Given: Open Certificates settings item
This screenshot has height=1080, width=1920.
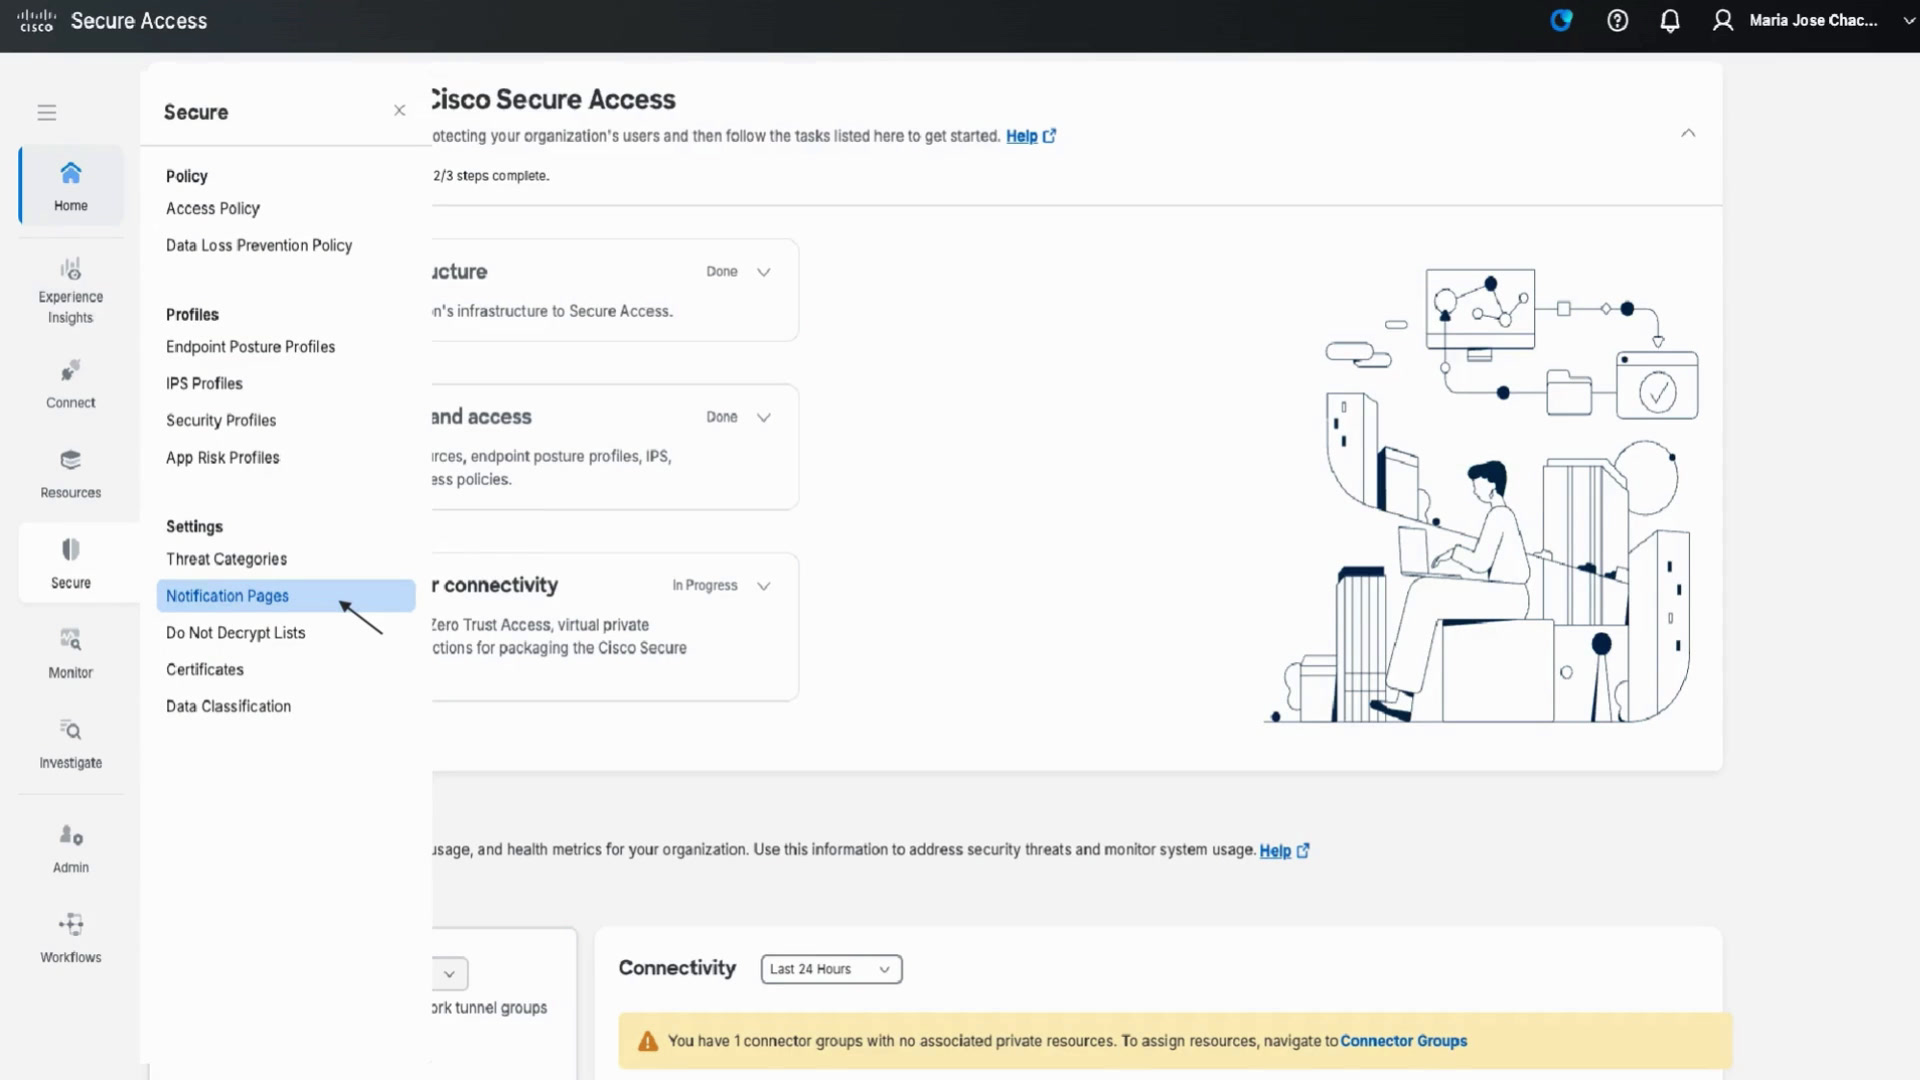Looking at the screenshot, I should click(205, 670).
